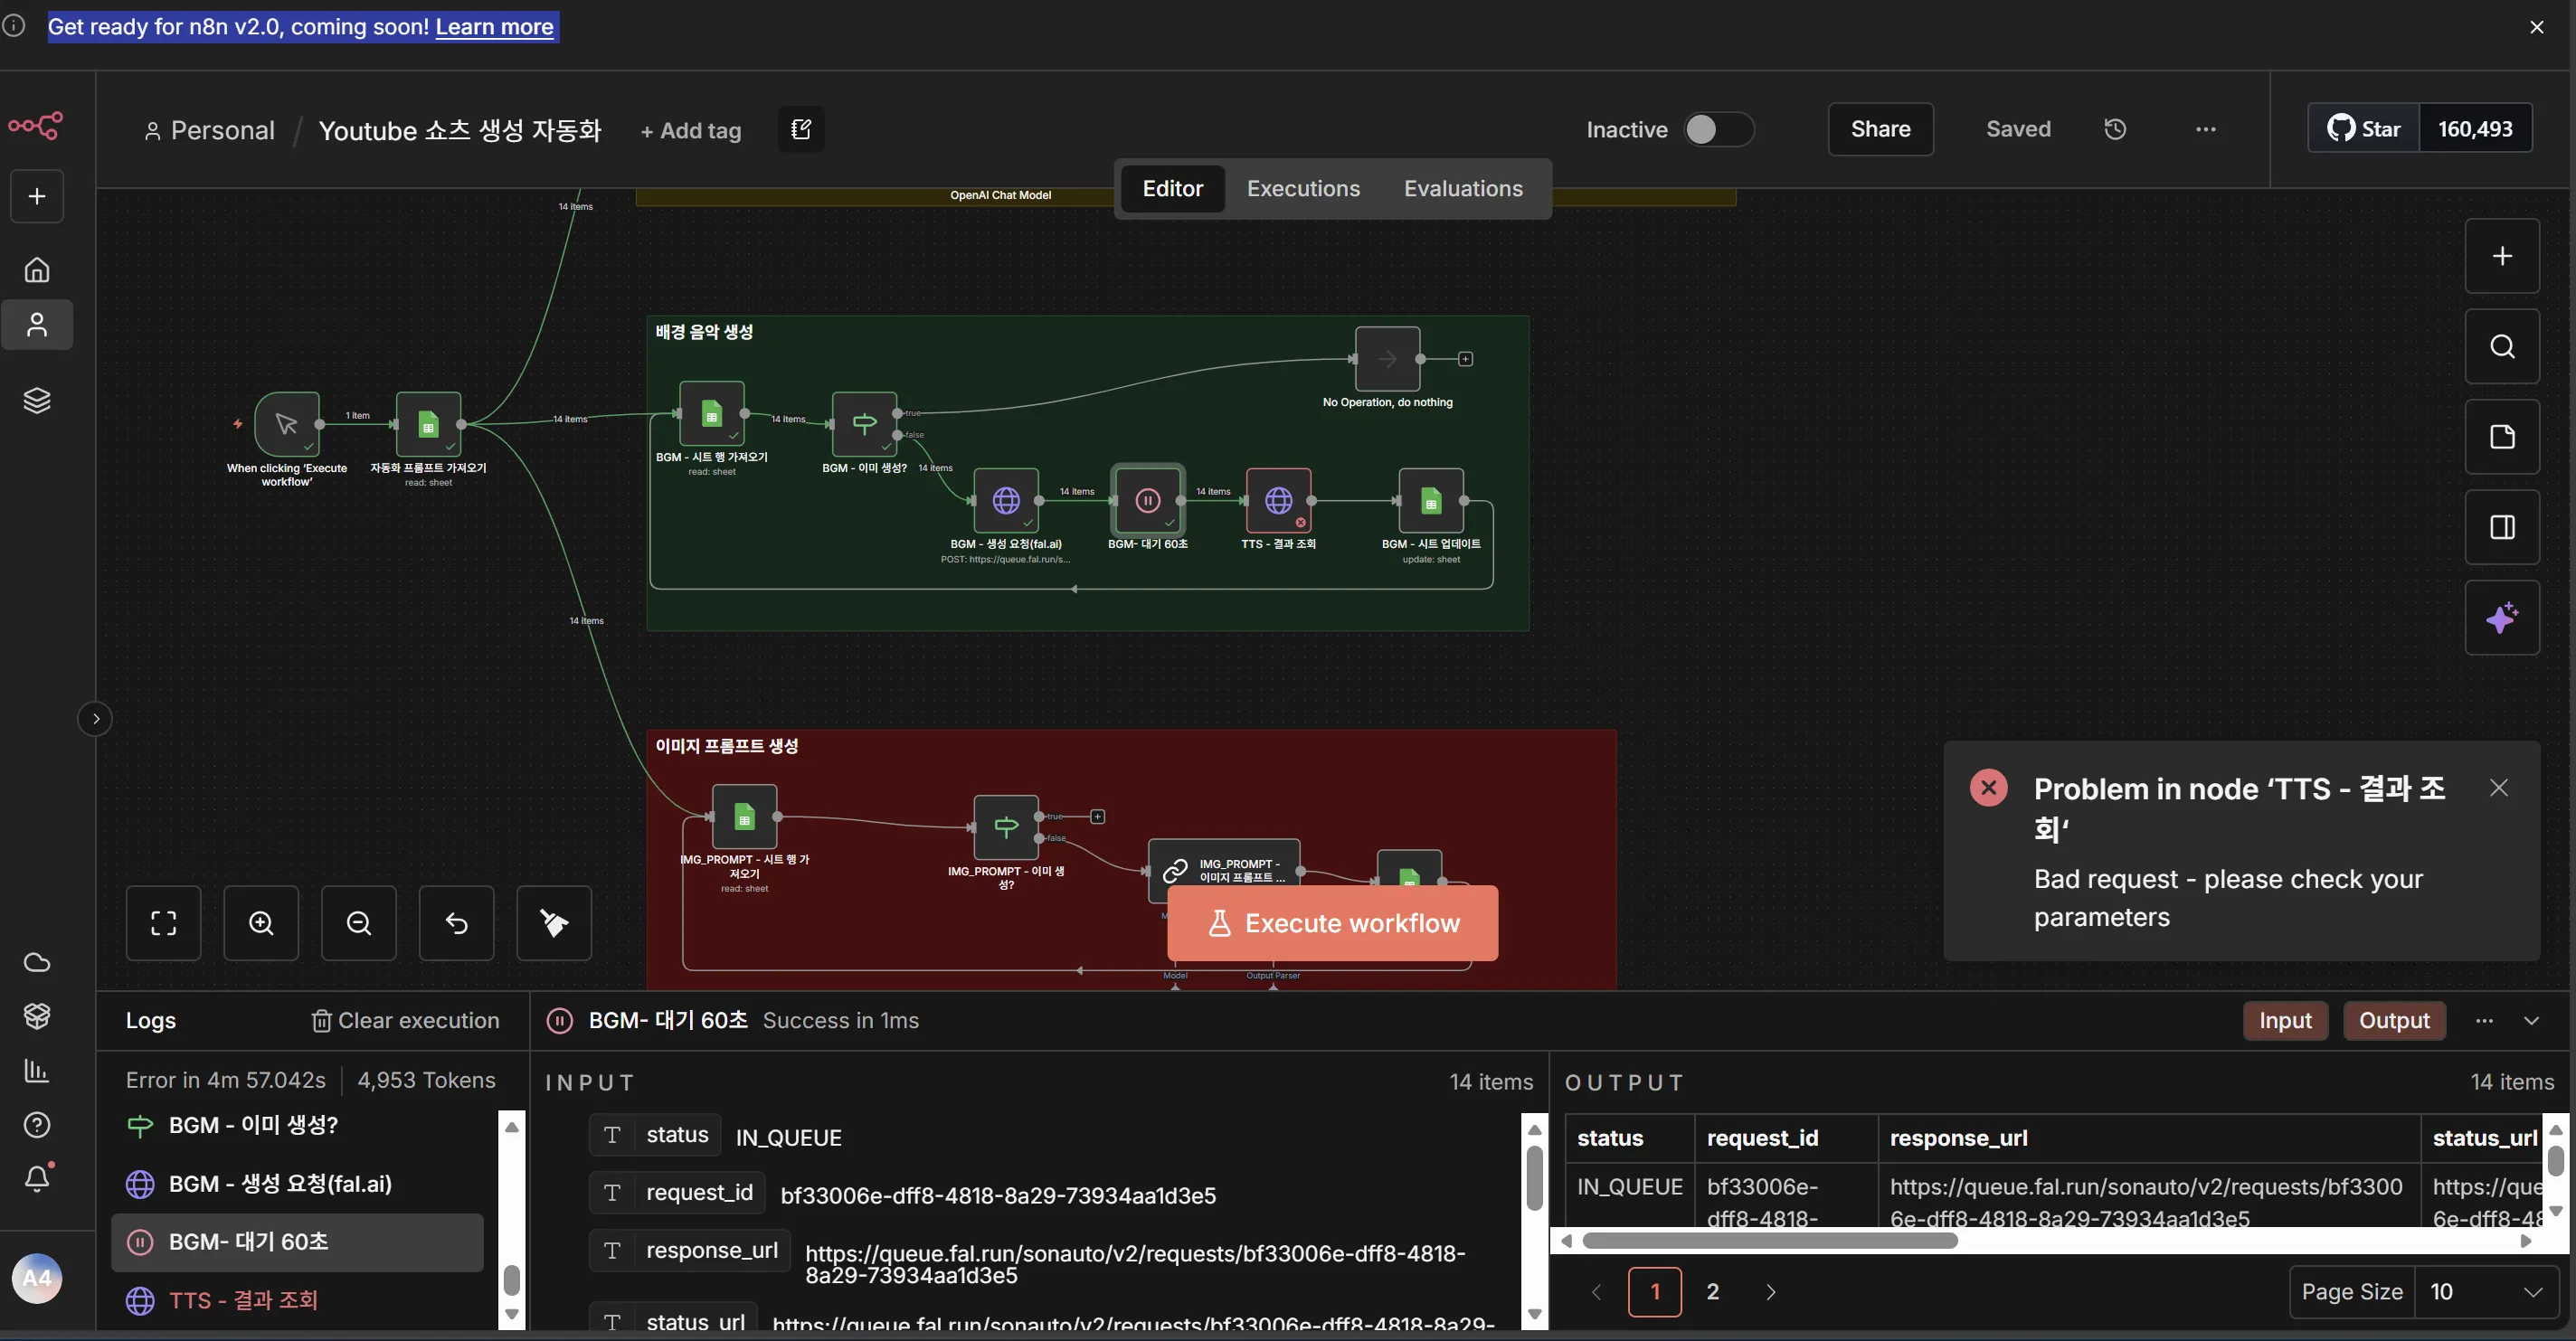Add a sticky note from right toolbar

2501,437
